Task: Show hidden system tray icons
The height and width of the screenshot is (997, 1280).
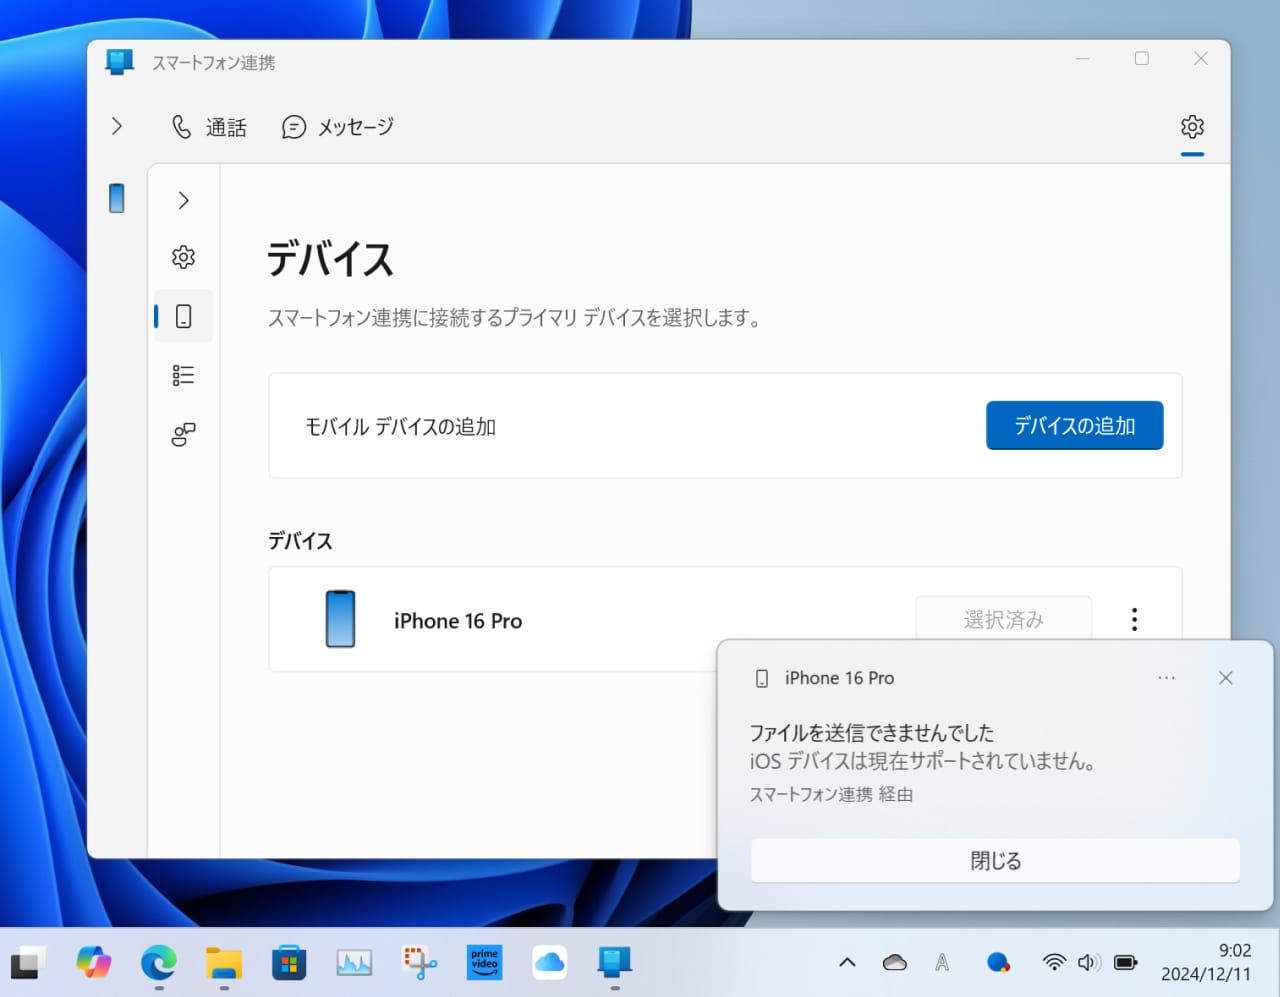Action: tap(847, 962)
